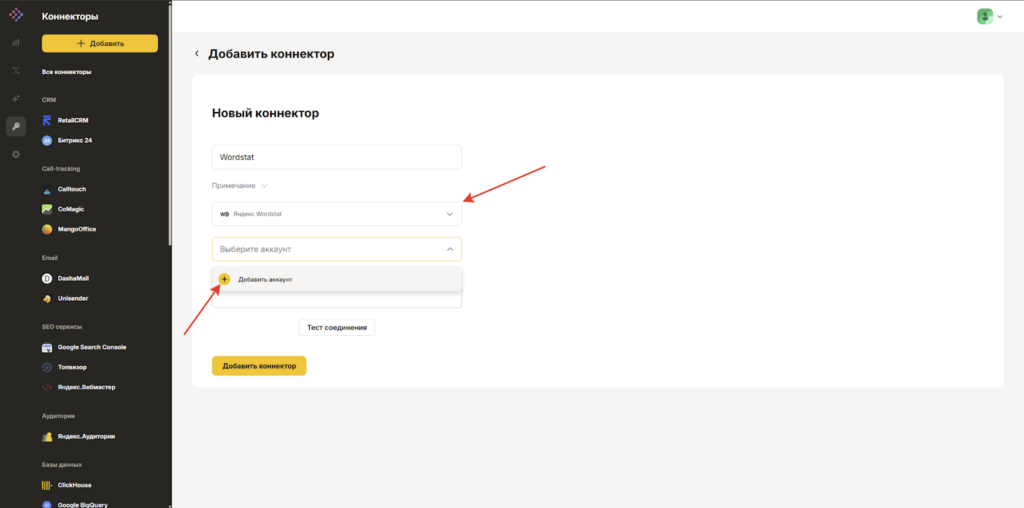
Task: Select Яндекс.Аудитории in the sidebar
Action: (86, 436)
